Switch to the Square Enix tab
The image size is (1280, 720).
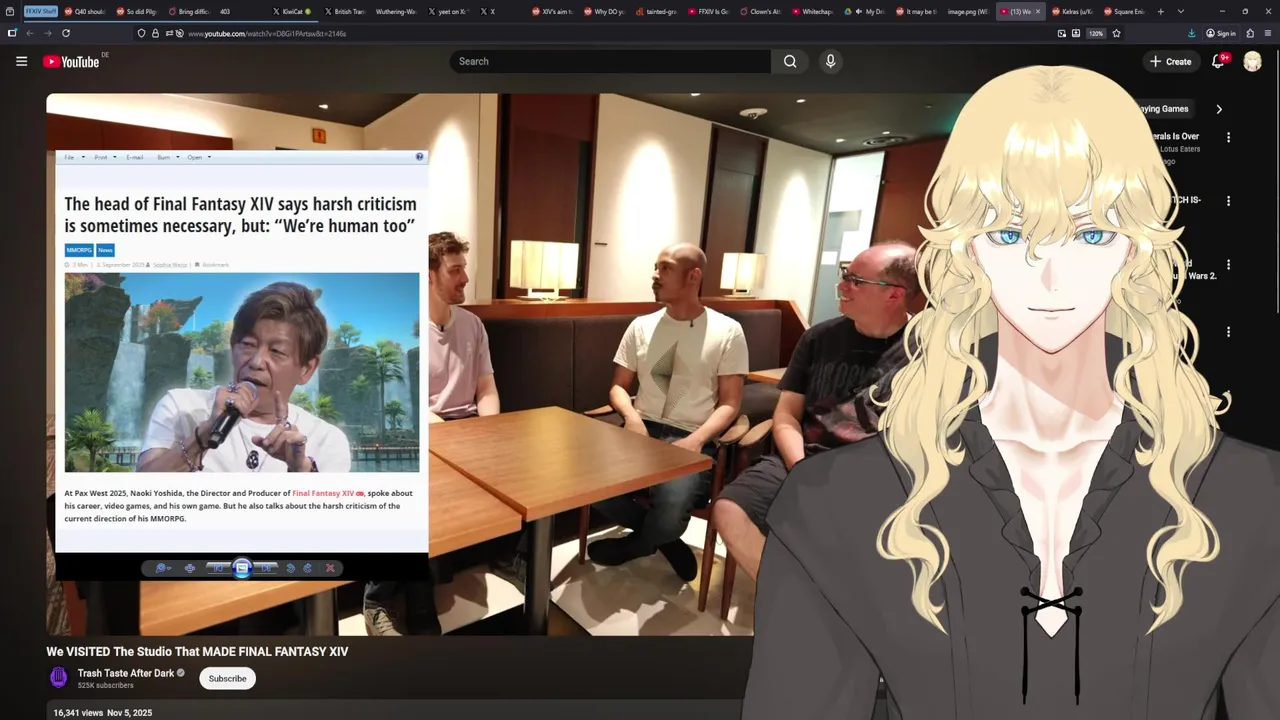click(1125, 11)
